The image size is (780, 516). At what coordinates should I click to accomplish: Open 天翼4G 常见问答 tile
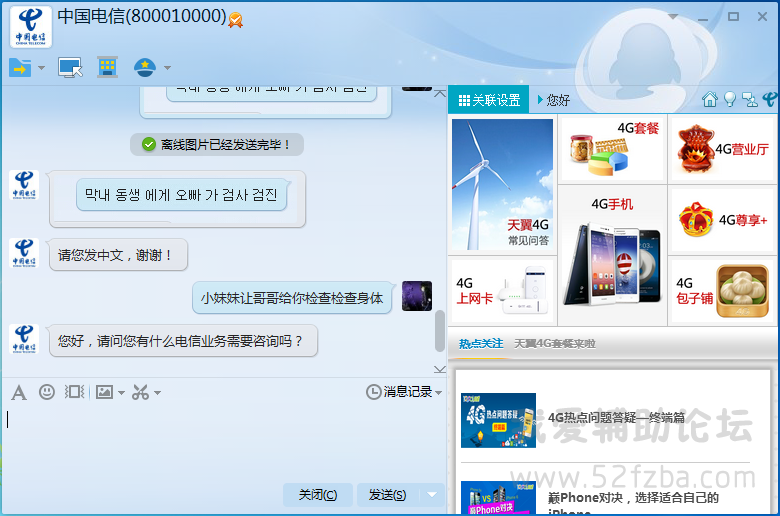click(502, 184)
